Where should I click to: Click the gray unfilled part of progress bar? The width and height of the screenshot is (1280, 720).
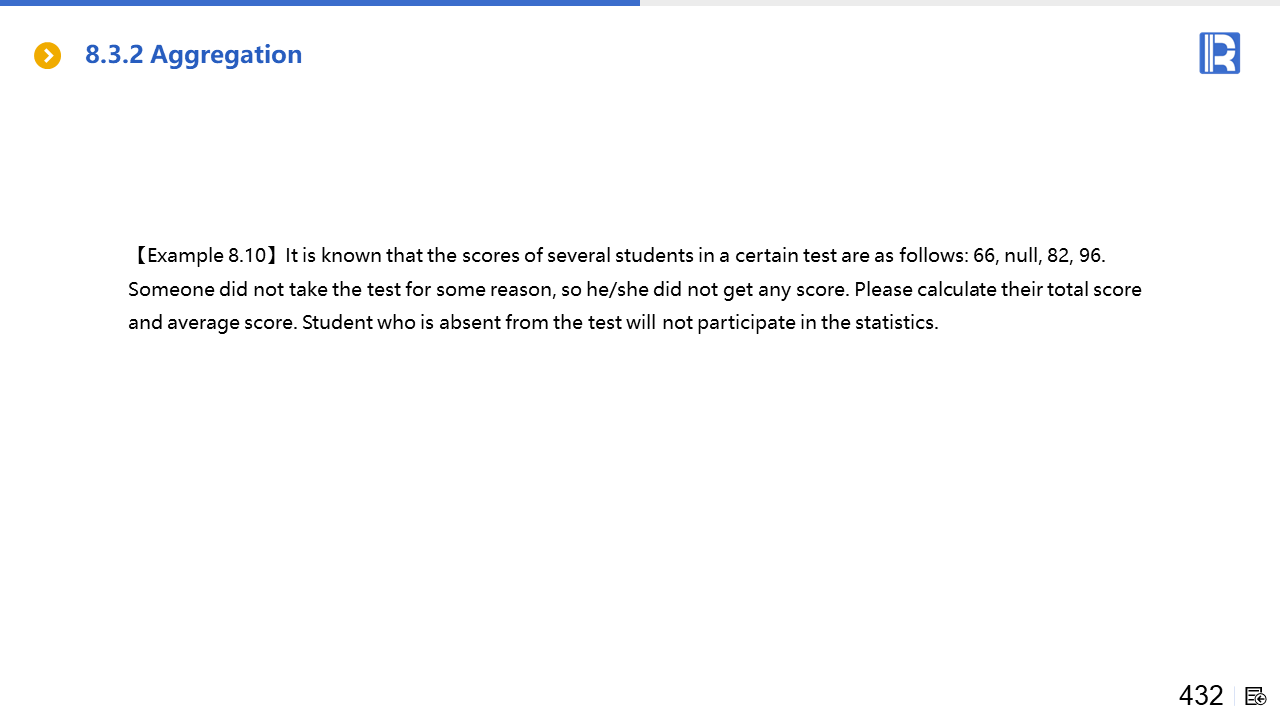pyautogui.click(x=960, y=3)
